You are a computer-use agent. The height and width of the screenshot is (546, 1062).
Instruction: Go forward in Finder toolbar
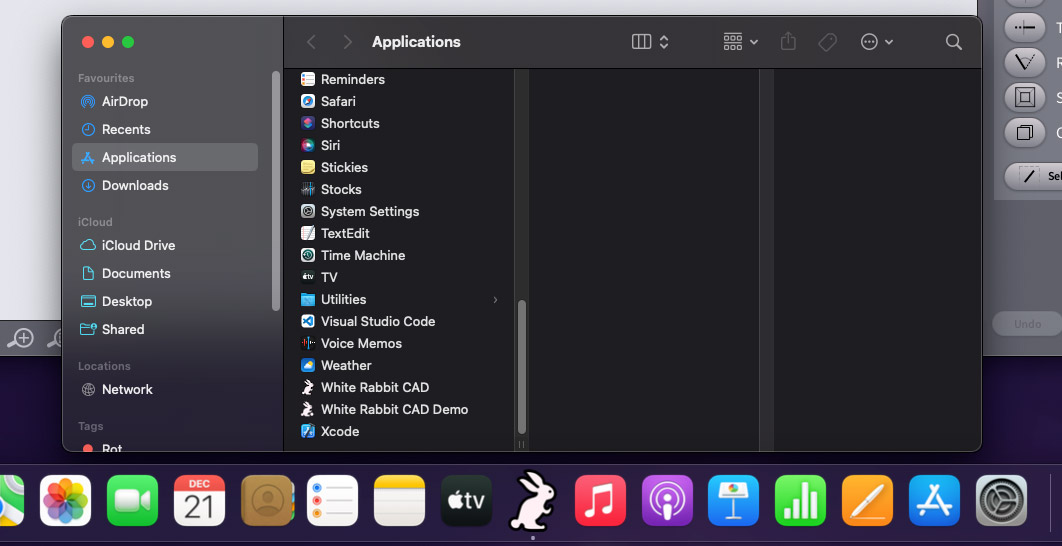point(347,42)
